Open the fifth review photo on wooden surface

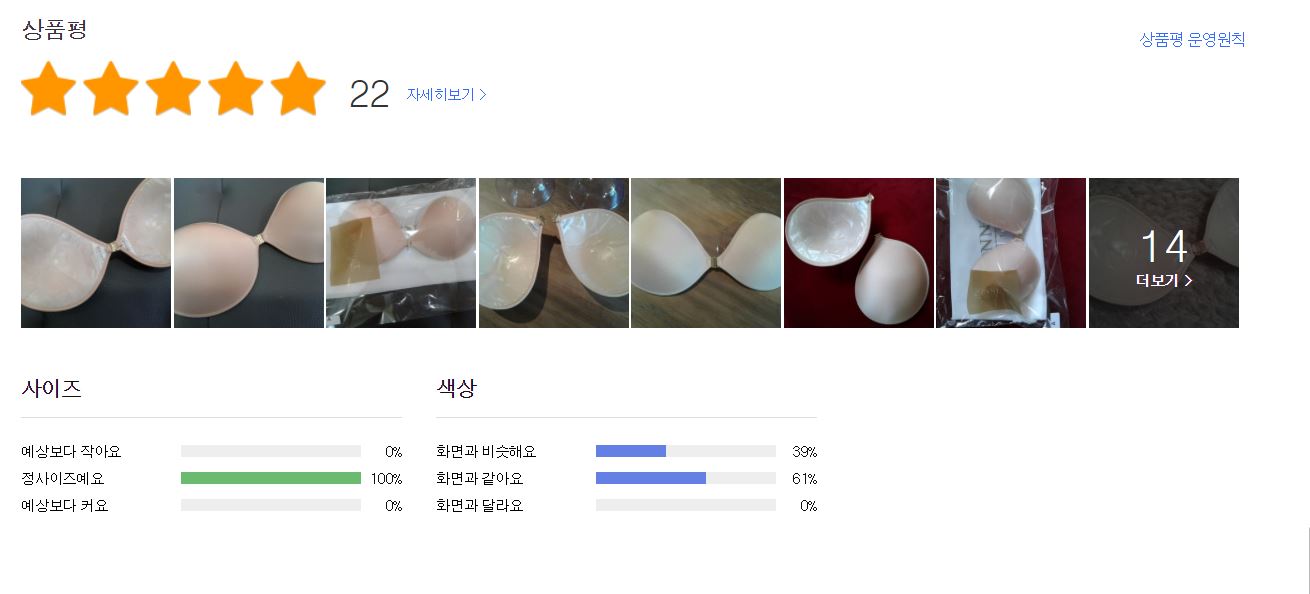click(706, 253)
